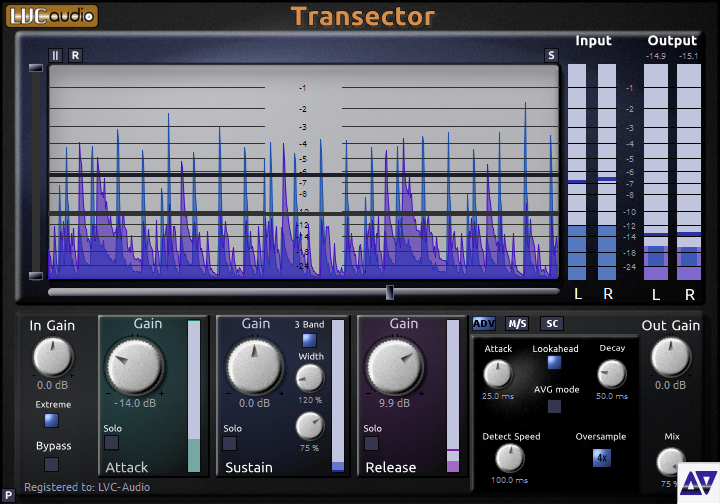Click the In Gain knob

coord(52,357)
